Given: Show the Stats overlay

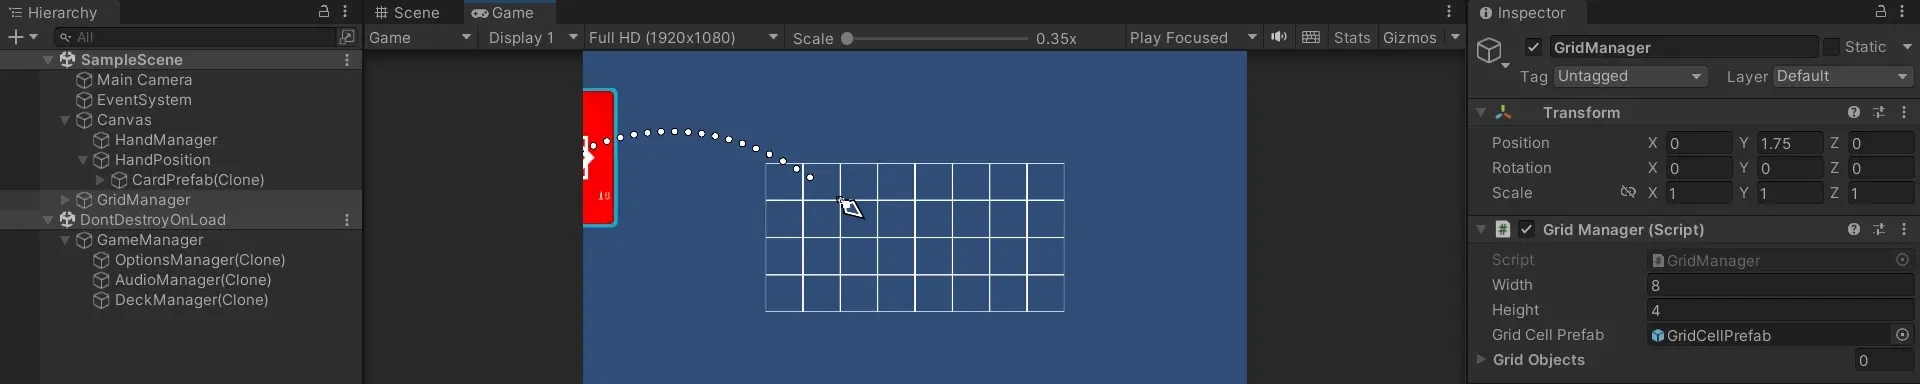Looking at the screenshot, I should 1352,37.
